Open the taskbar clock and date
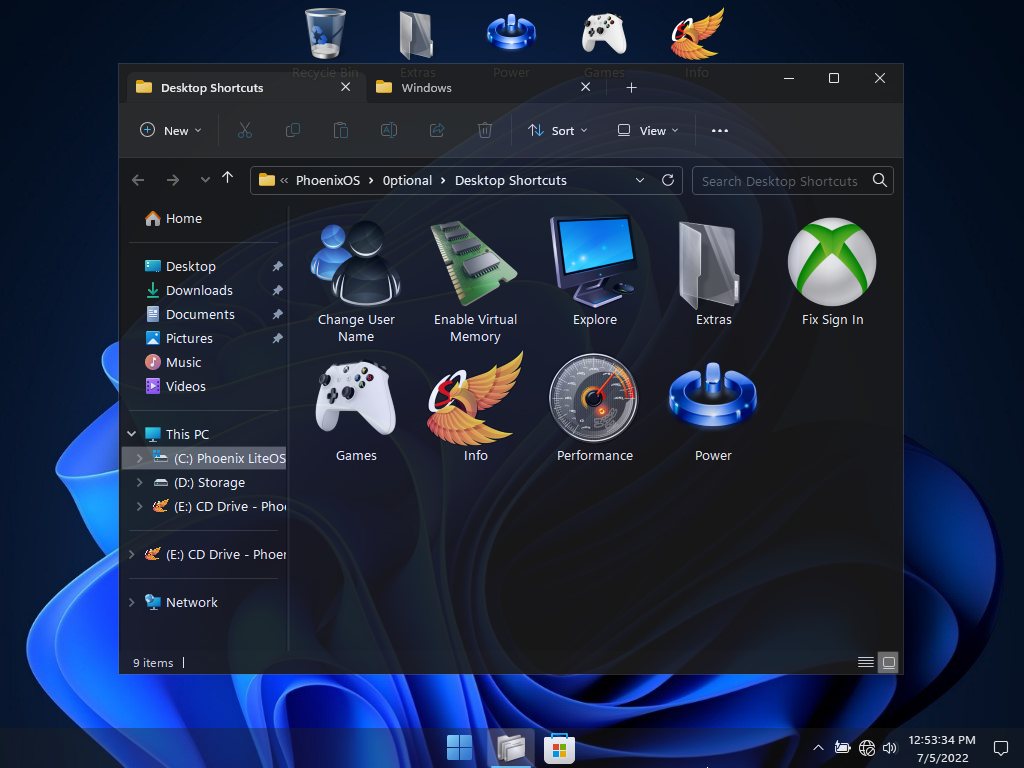The height and width of the screenshot is (768, 1024). [942, 748]
